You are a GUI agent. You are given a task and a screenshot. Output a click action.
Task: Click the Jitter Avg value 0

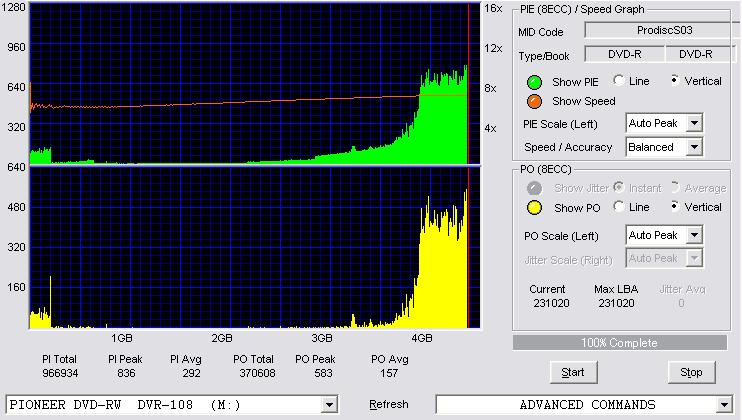681,303
